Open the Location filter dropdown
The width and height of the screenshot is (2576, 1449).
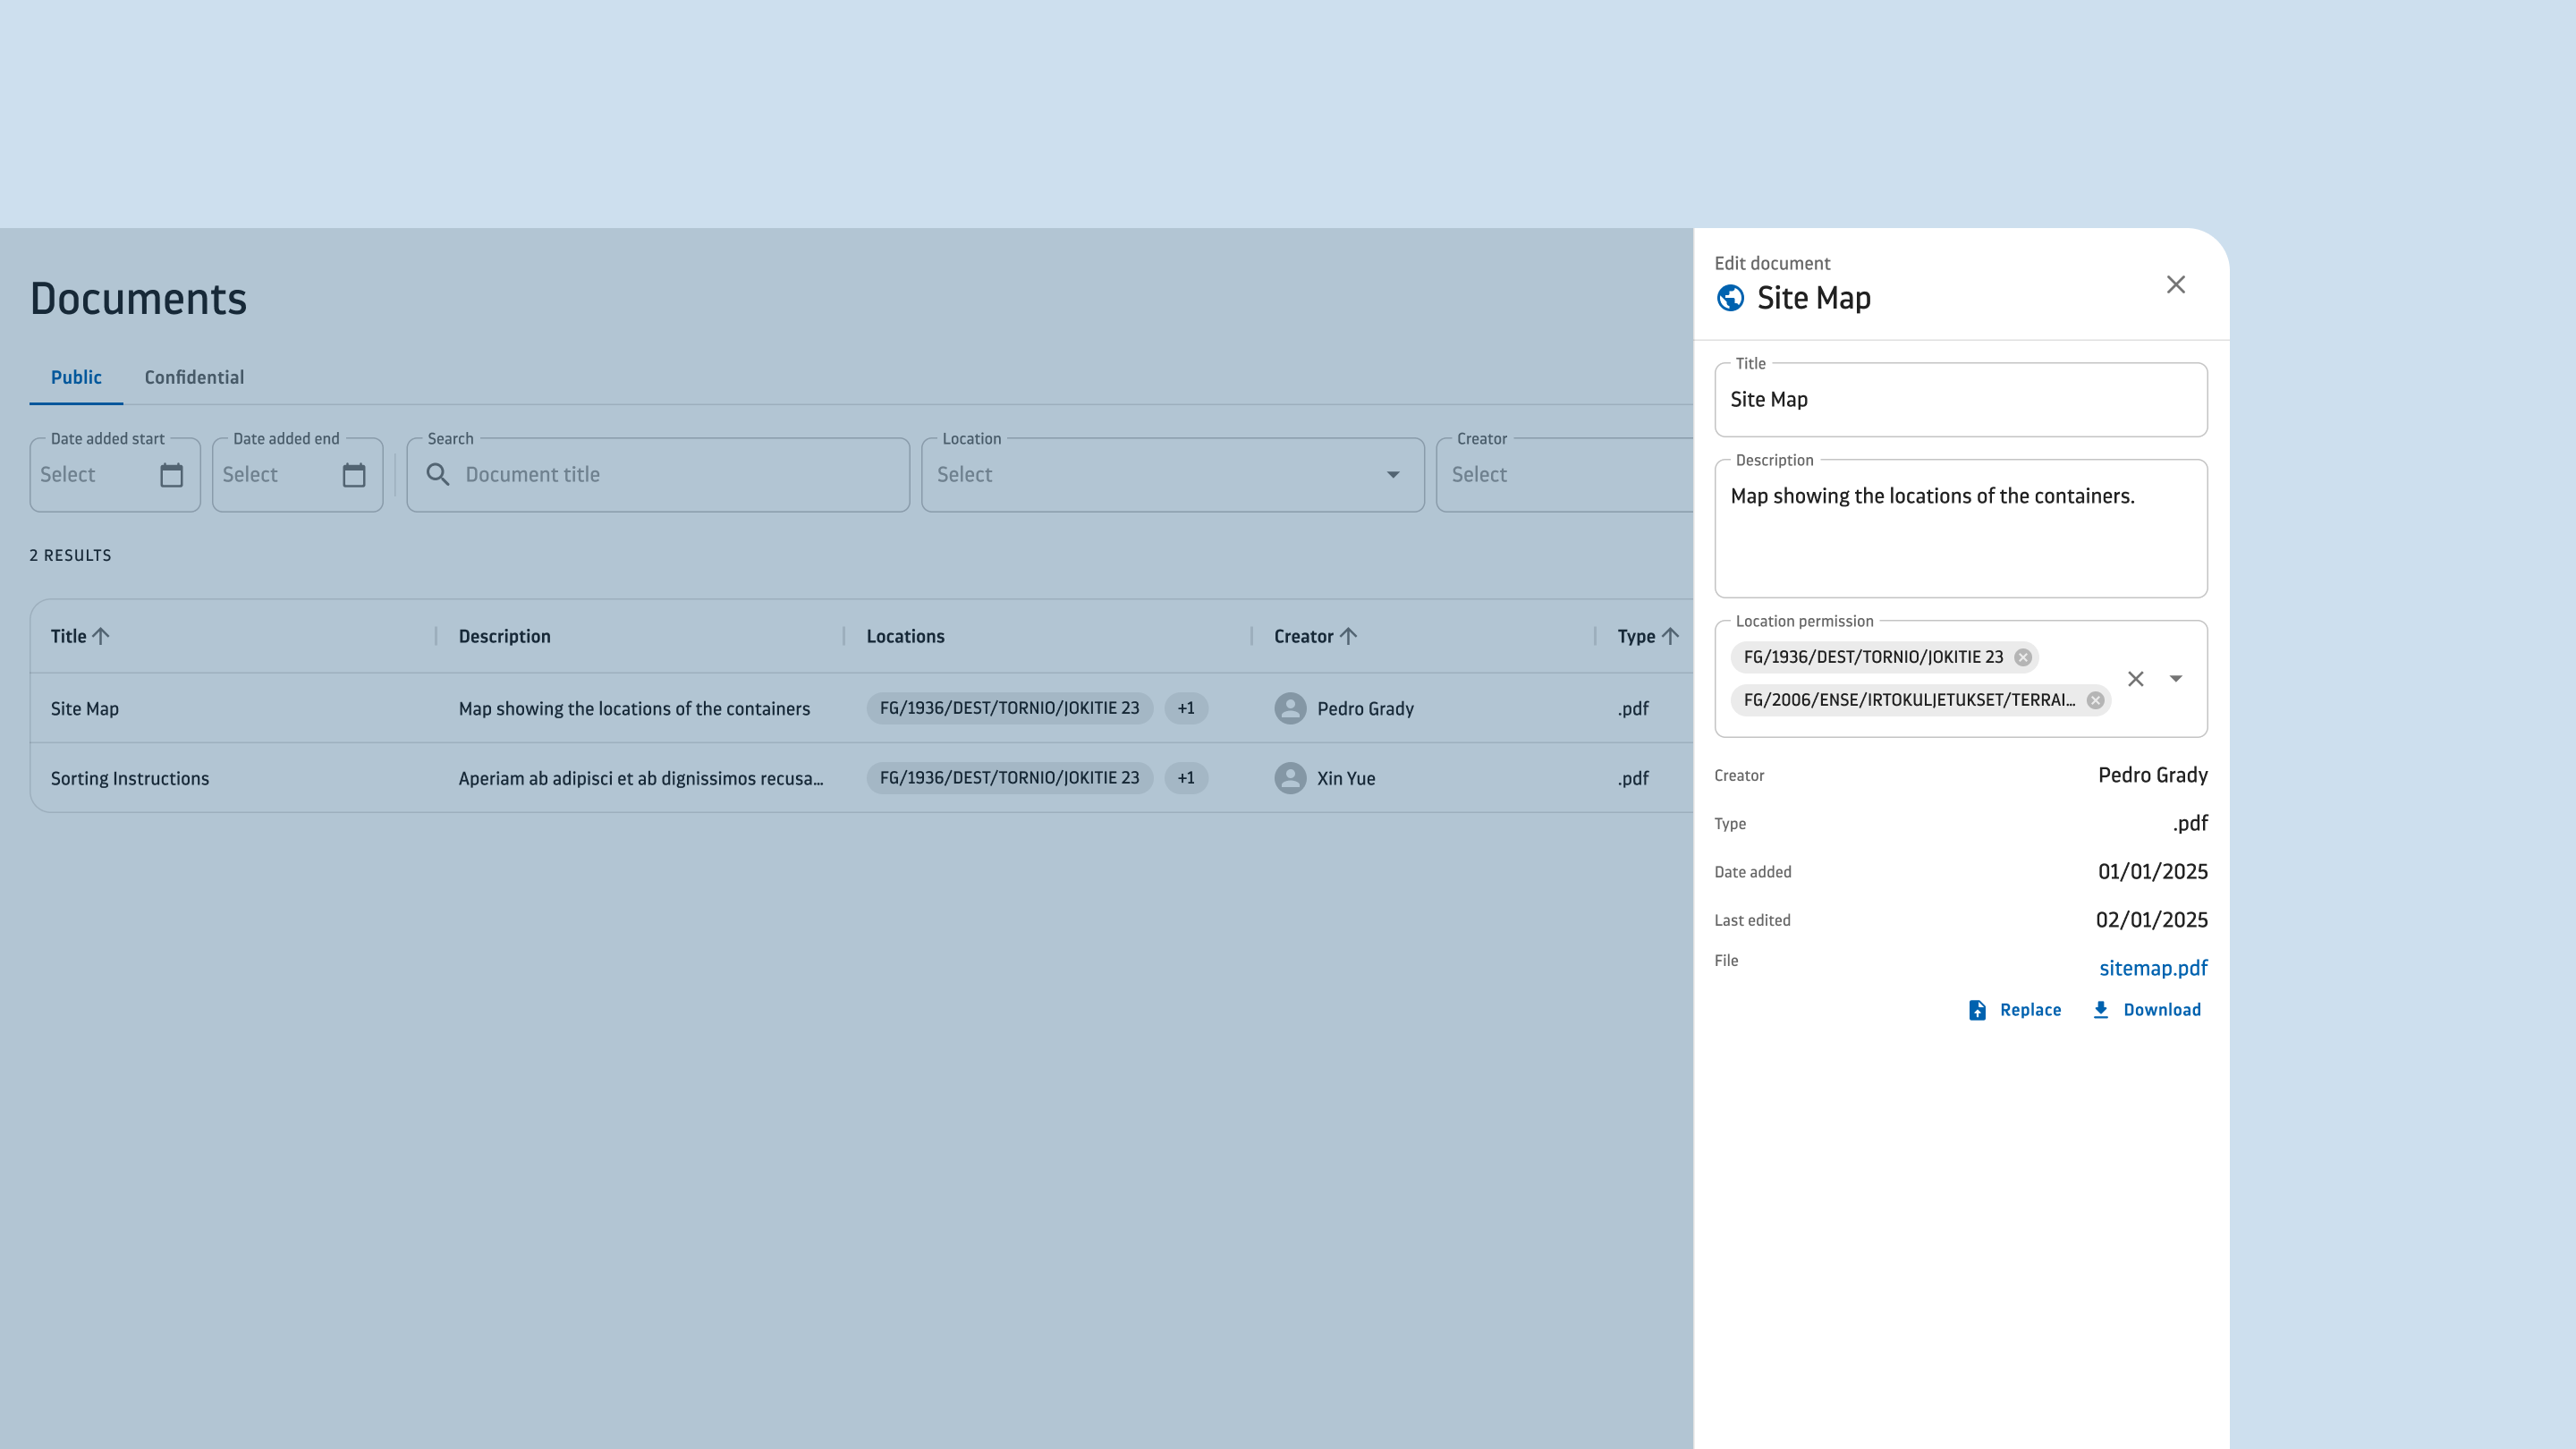pos(1393,475)
